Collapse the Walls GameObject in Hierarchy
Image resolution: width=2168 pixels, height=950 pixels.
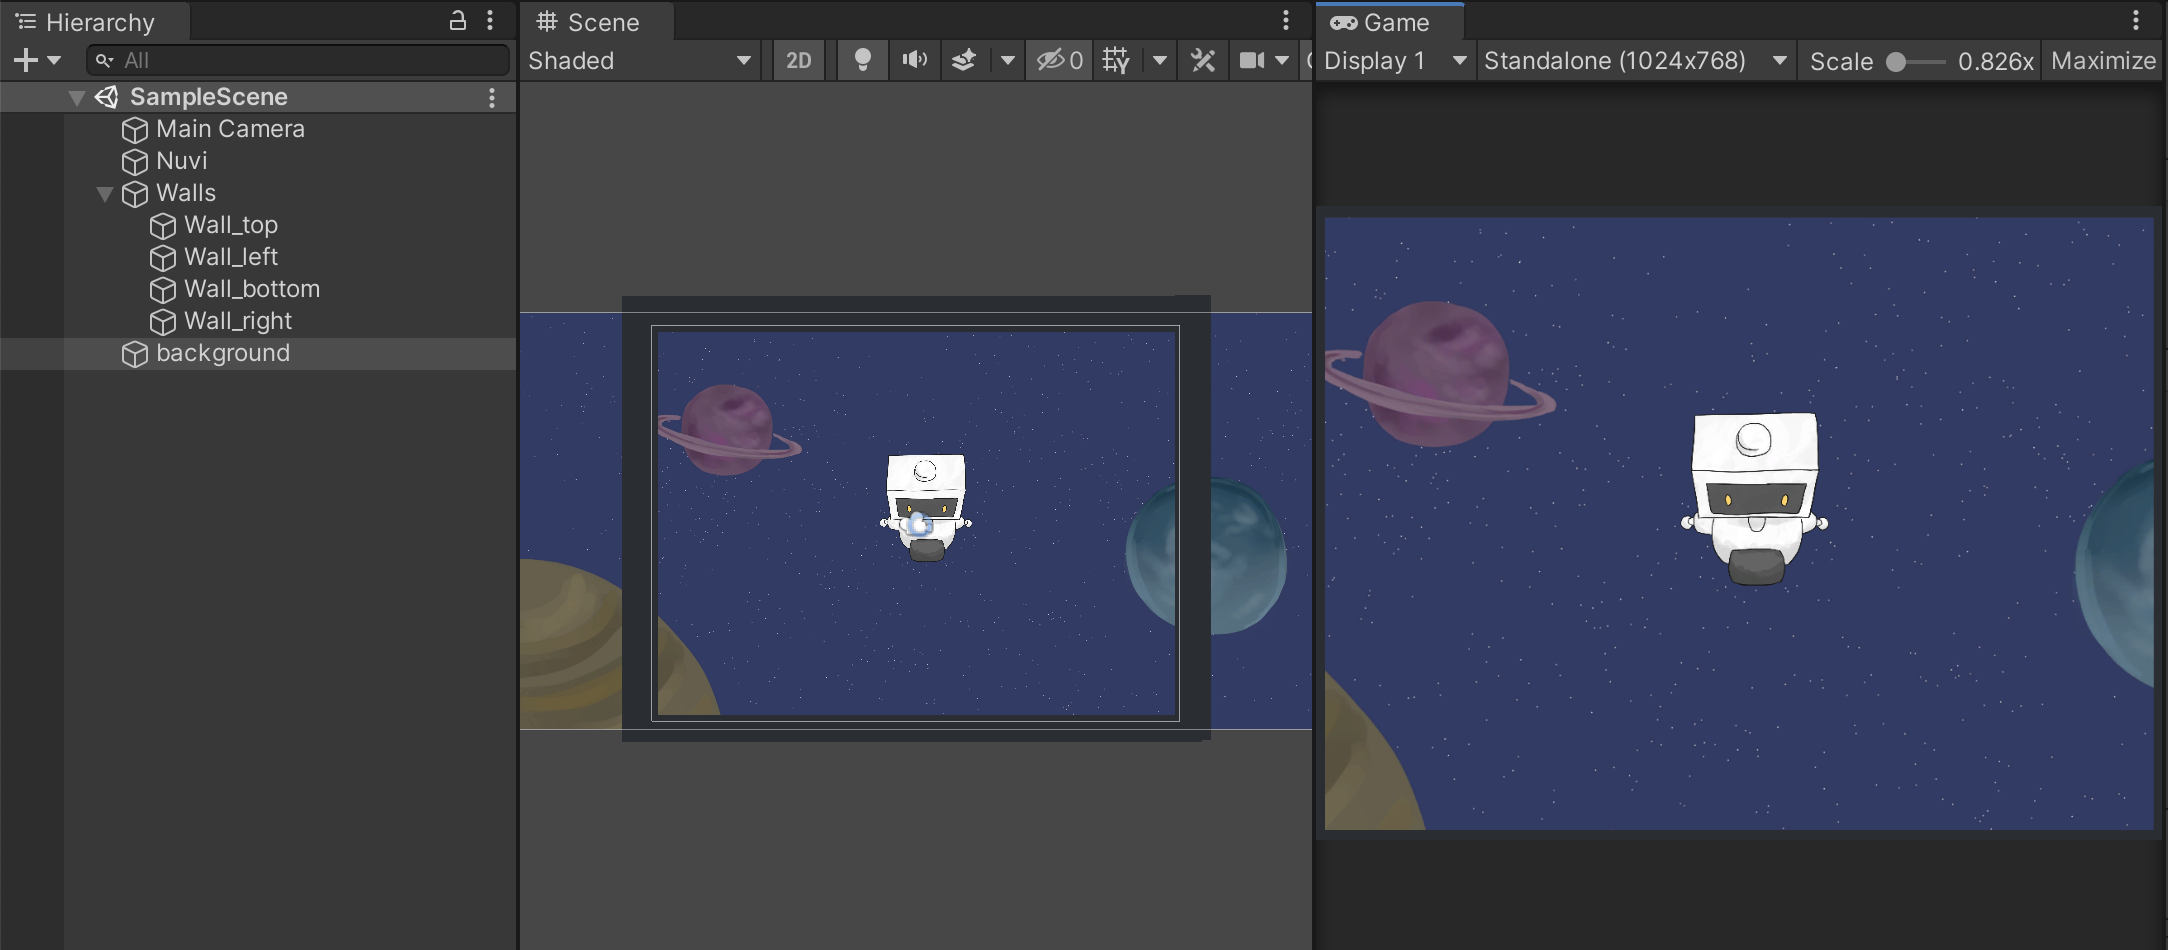104,194
